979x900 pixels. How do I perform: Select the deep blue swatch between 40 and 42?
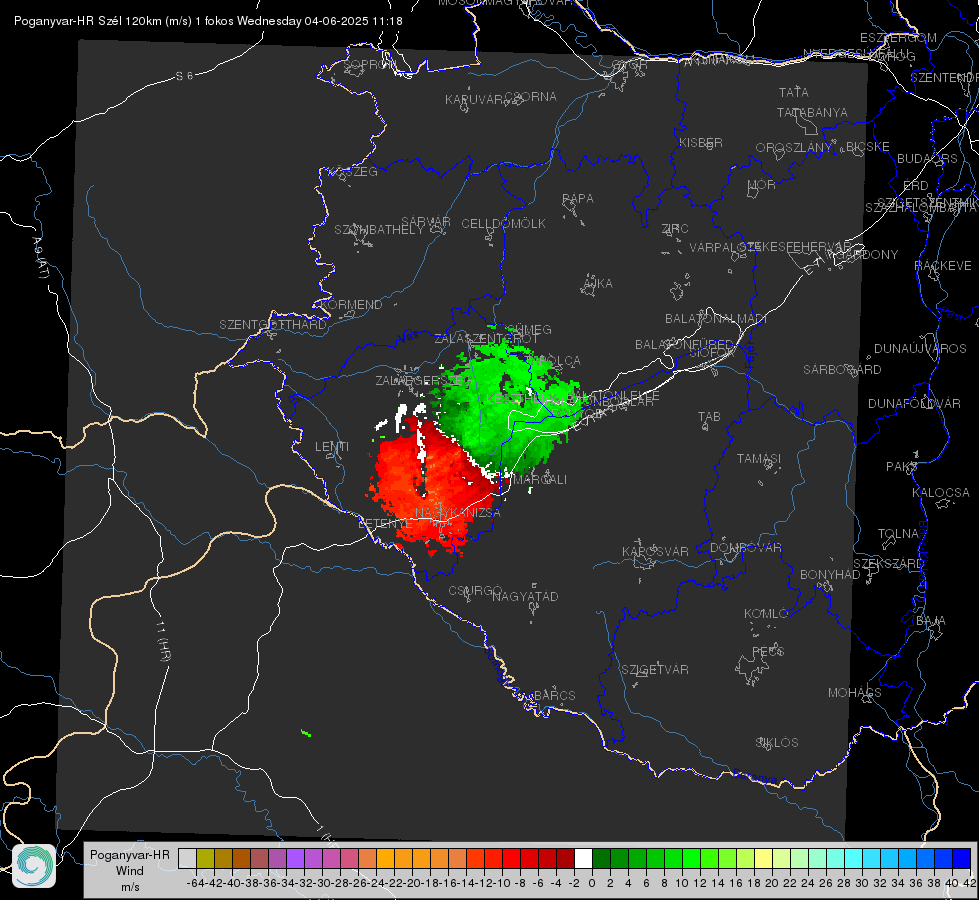[x=962, y=858]
